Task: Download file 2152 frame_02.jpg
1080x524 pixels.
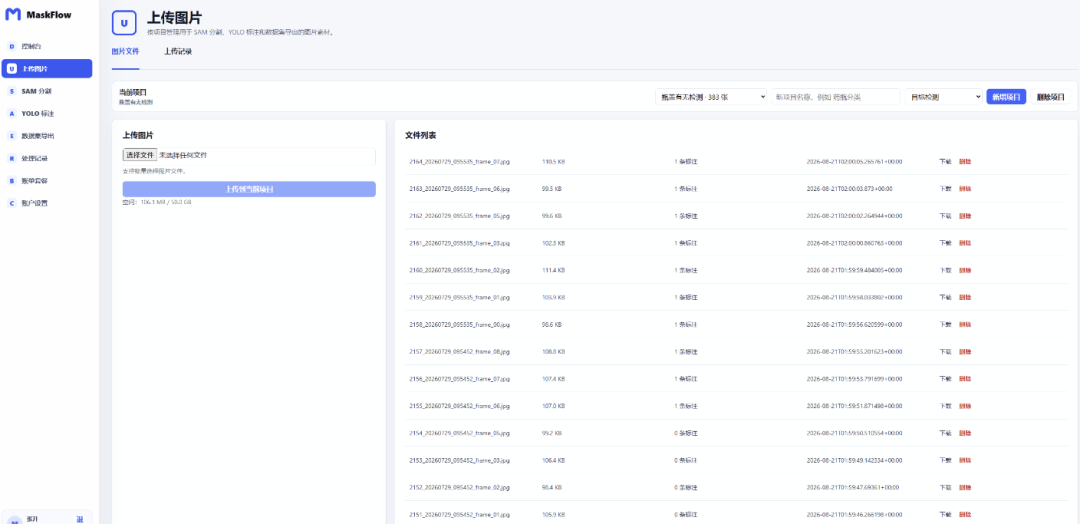Action: (945, 488)
